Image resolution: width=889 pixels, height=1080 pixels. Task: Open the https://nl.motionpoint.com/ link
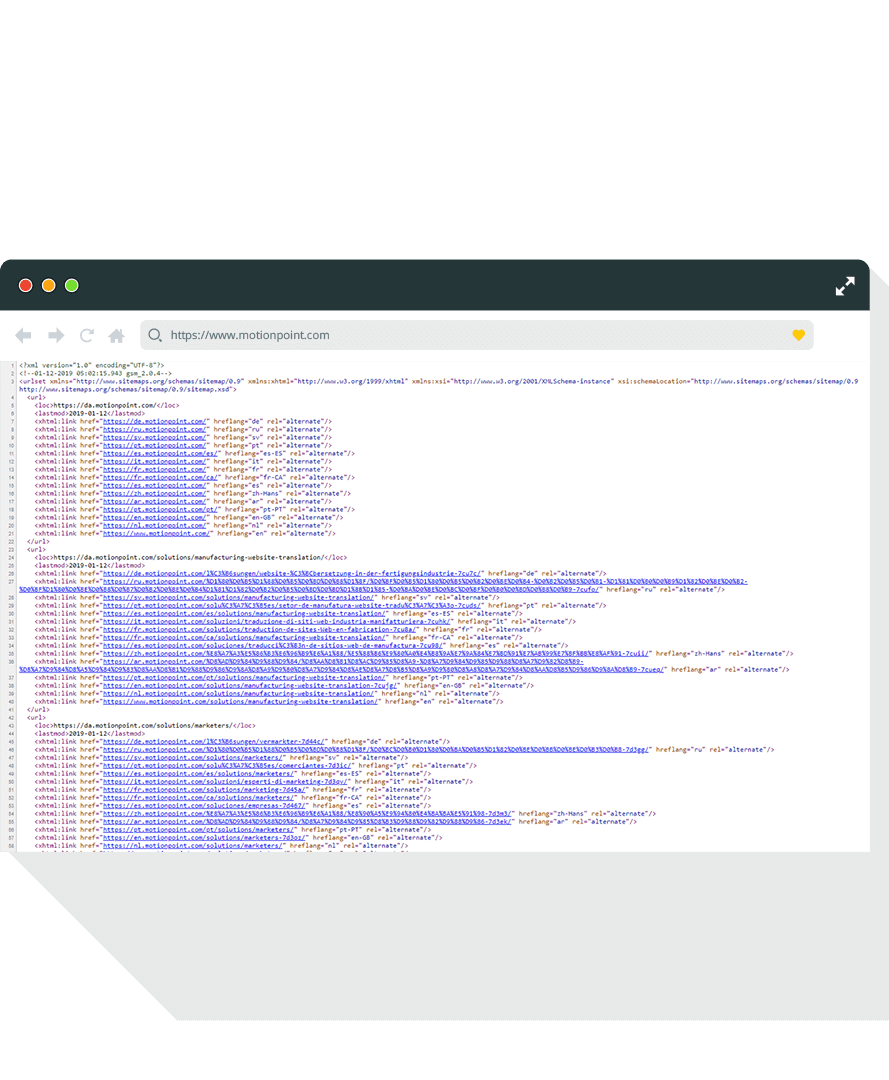[x=155, y=526]
